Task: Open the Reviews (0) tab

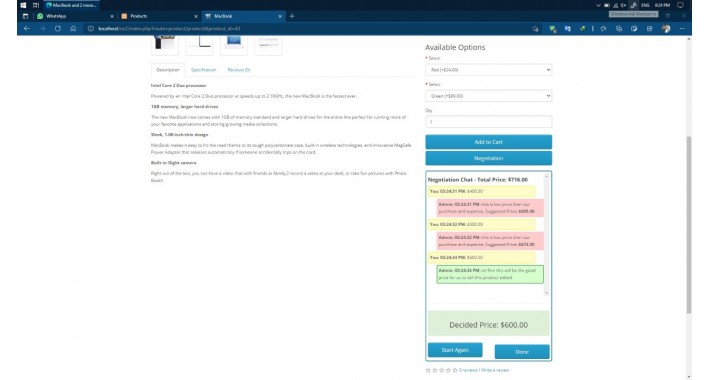Action: click(x=239, y=70)
